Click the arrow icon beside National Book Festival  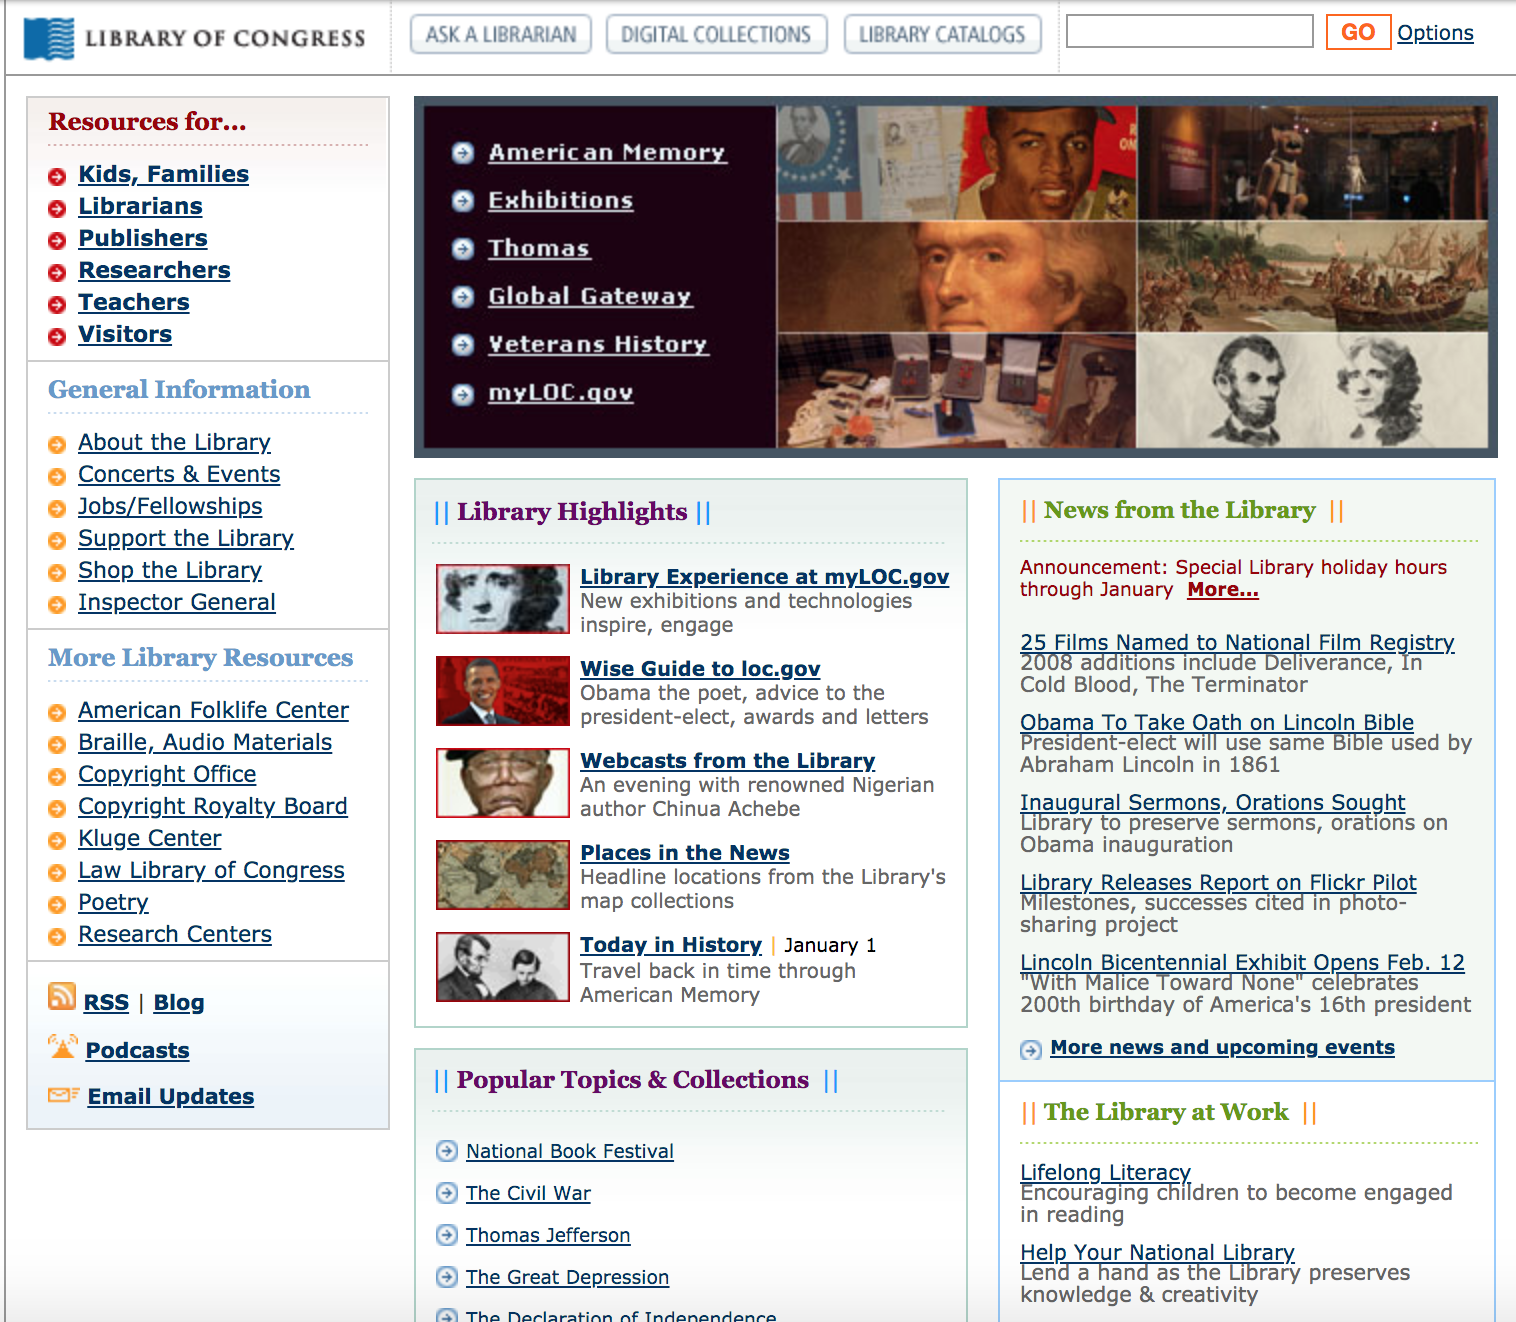447,1151
